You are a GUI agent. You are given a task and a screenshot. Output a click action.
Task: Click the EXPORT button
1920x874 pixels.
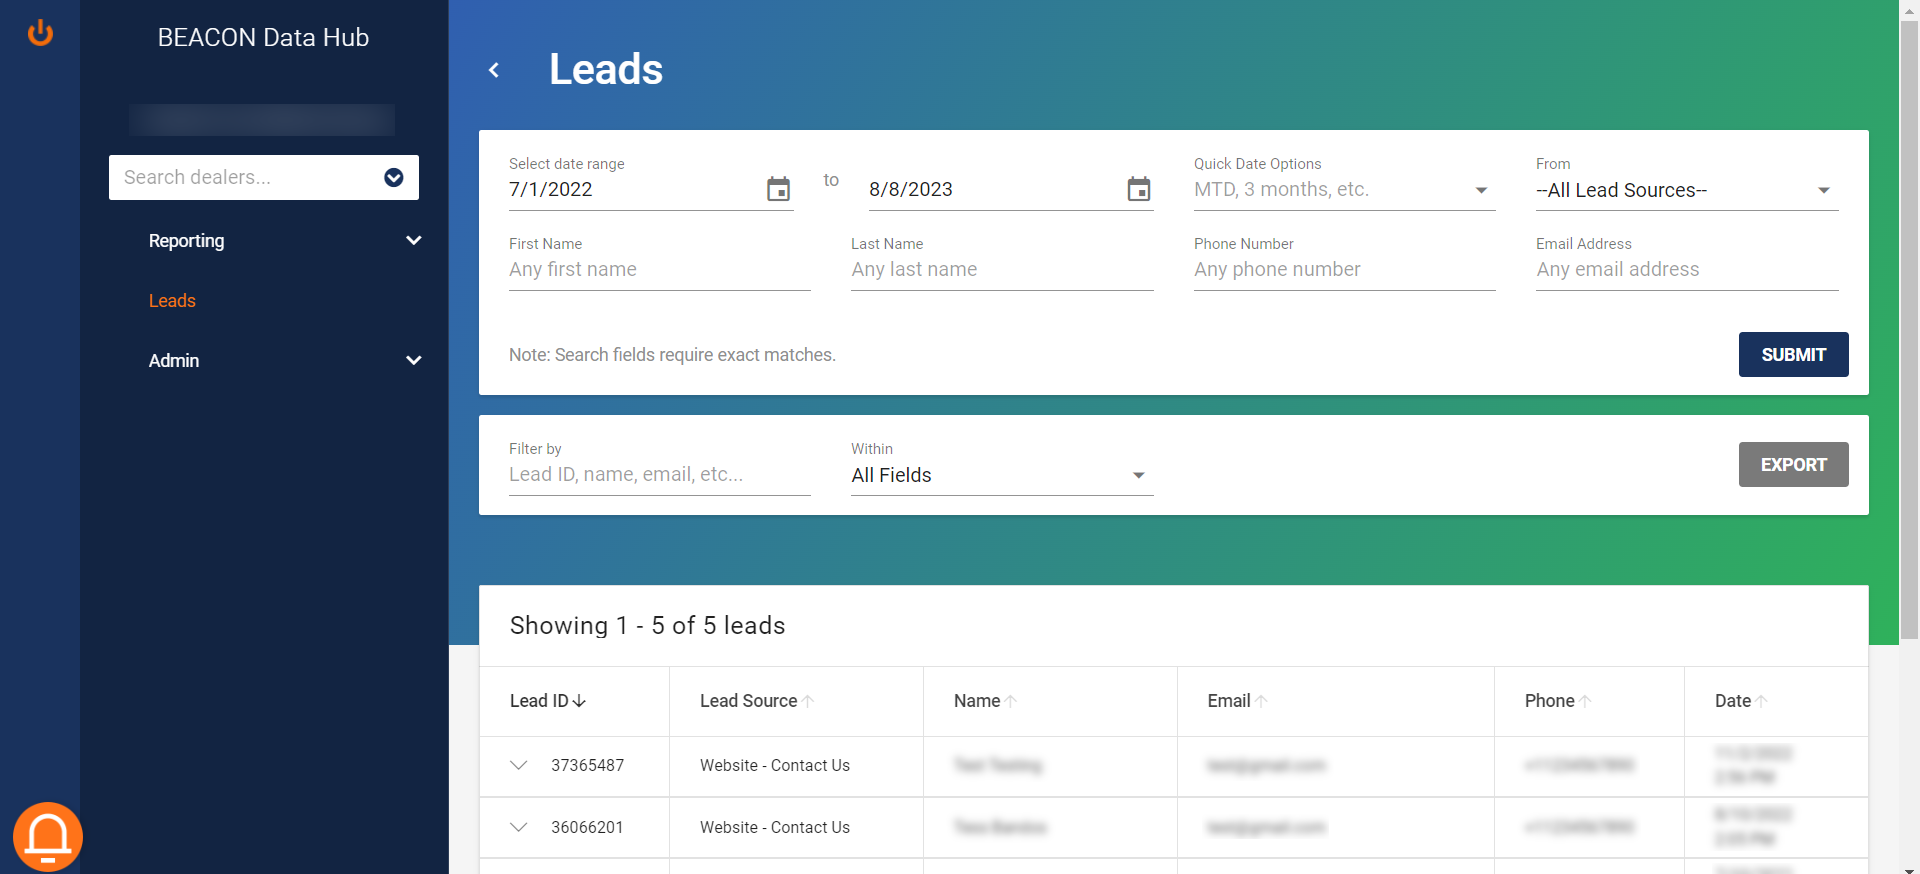pyautogui.click(x=1793, y=464)
